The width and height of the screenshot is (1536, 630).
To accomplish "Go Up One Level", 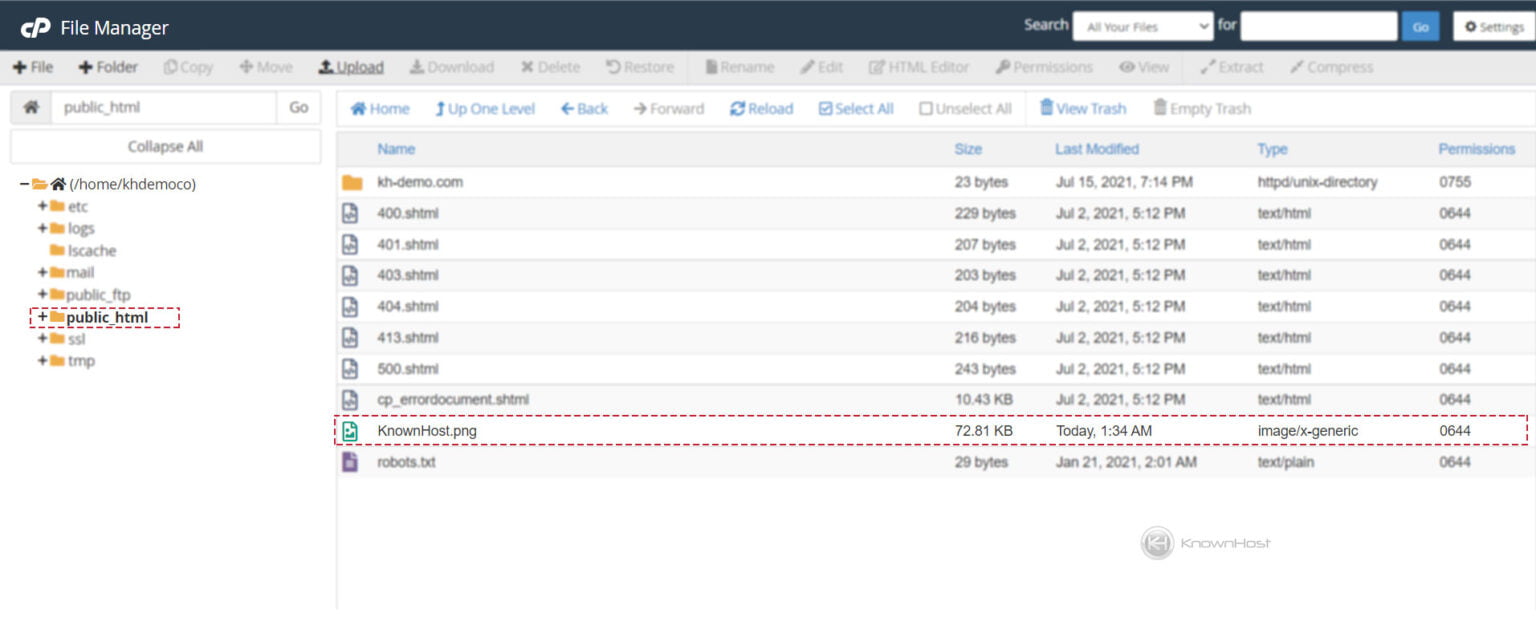I will point(485,109).
